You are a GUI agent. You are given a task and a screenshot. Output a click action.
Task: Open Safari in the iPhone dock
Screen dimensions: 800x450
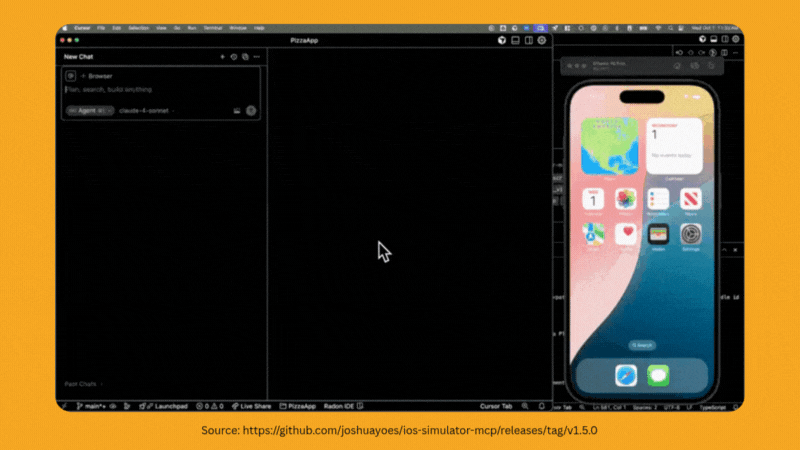(626, 376)
